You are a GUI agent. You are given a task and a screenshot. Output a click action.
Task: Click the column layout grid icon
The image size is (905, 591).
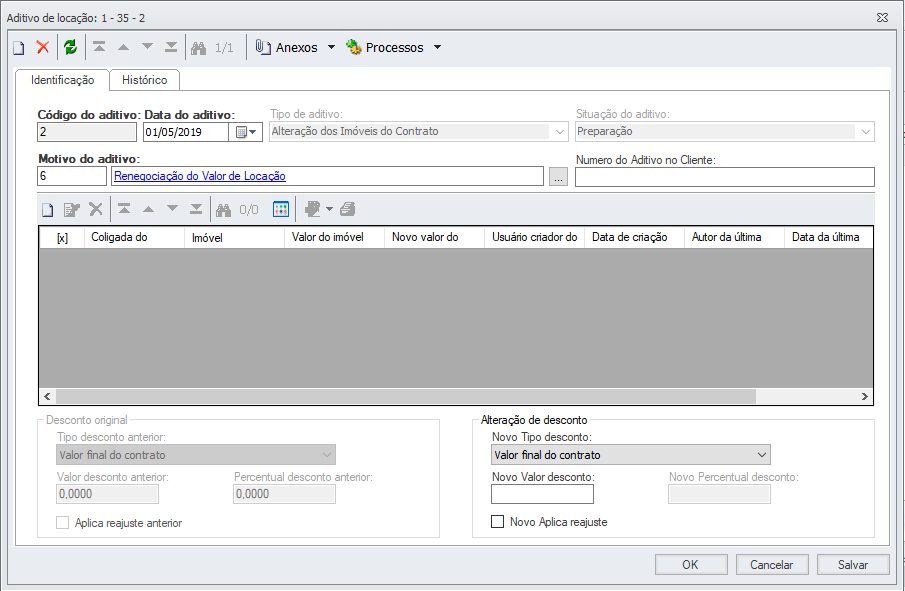tap(281, 210)
